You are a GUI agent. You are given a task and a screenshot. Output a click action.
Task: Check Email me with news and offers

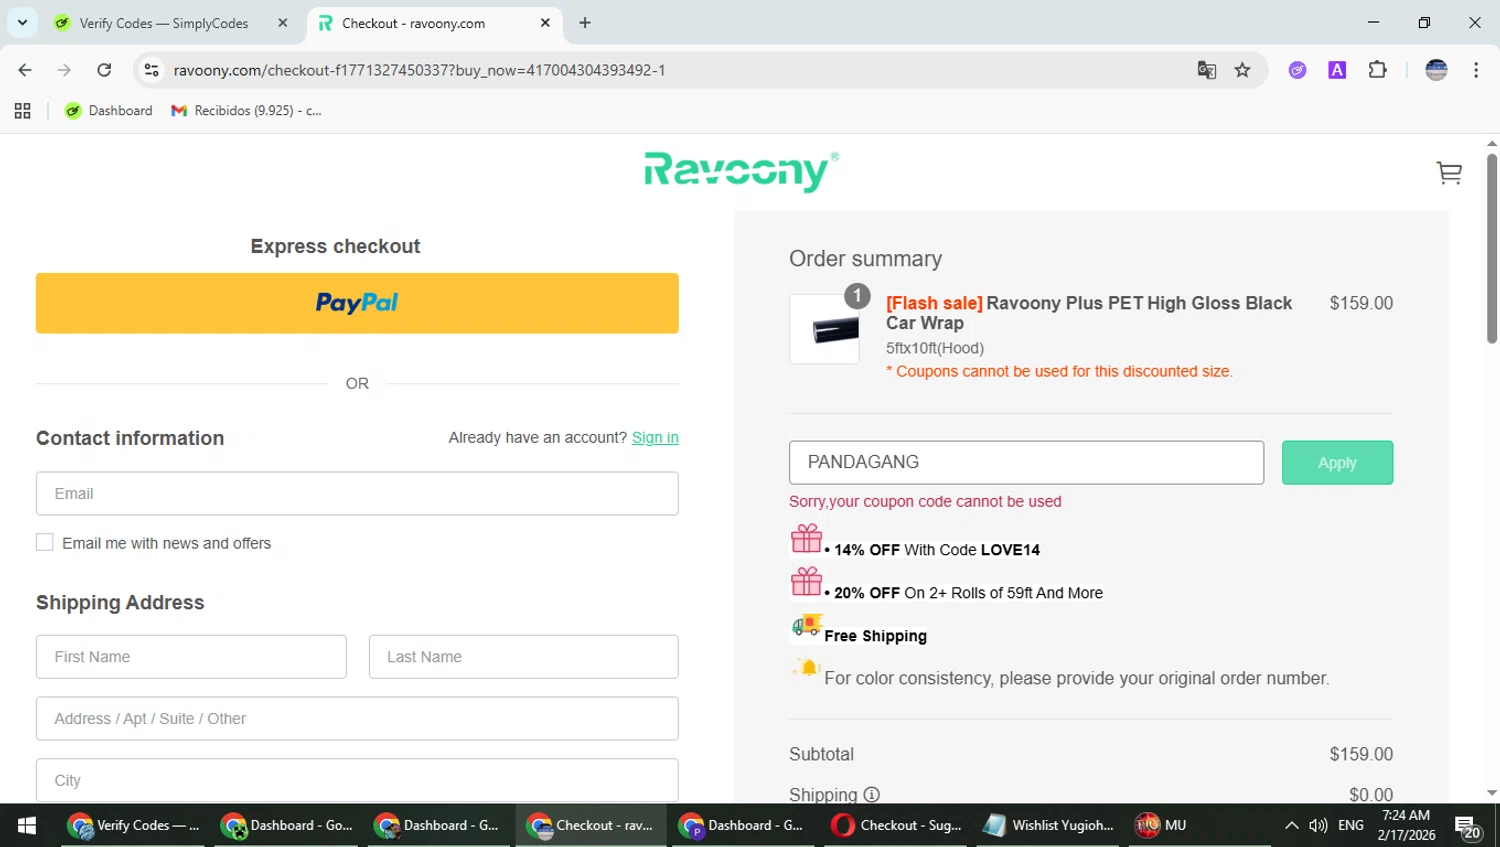45,542
